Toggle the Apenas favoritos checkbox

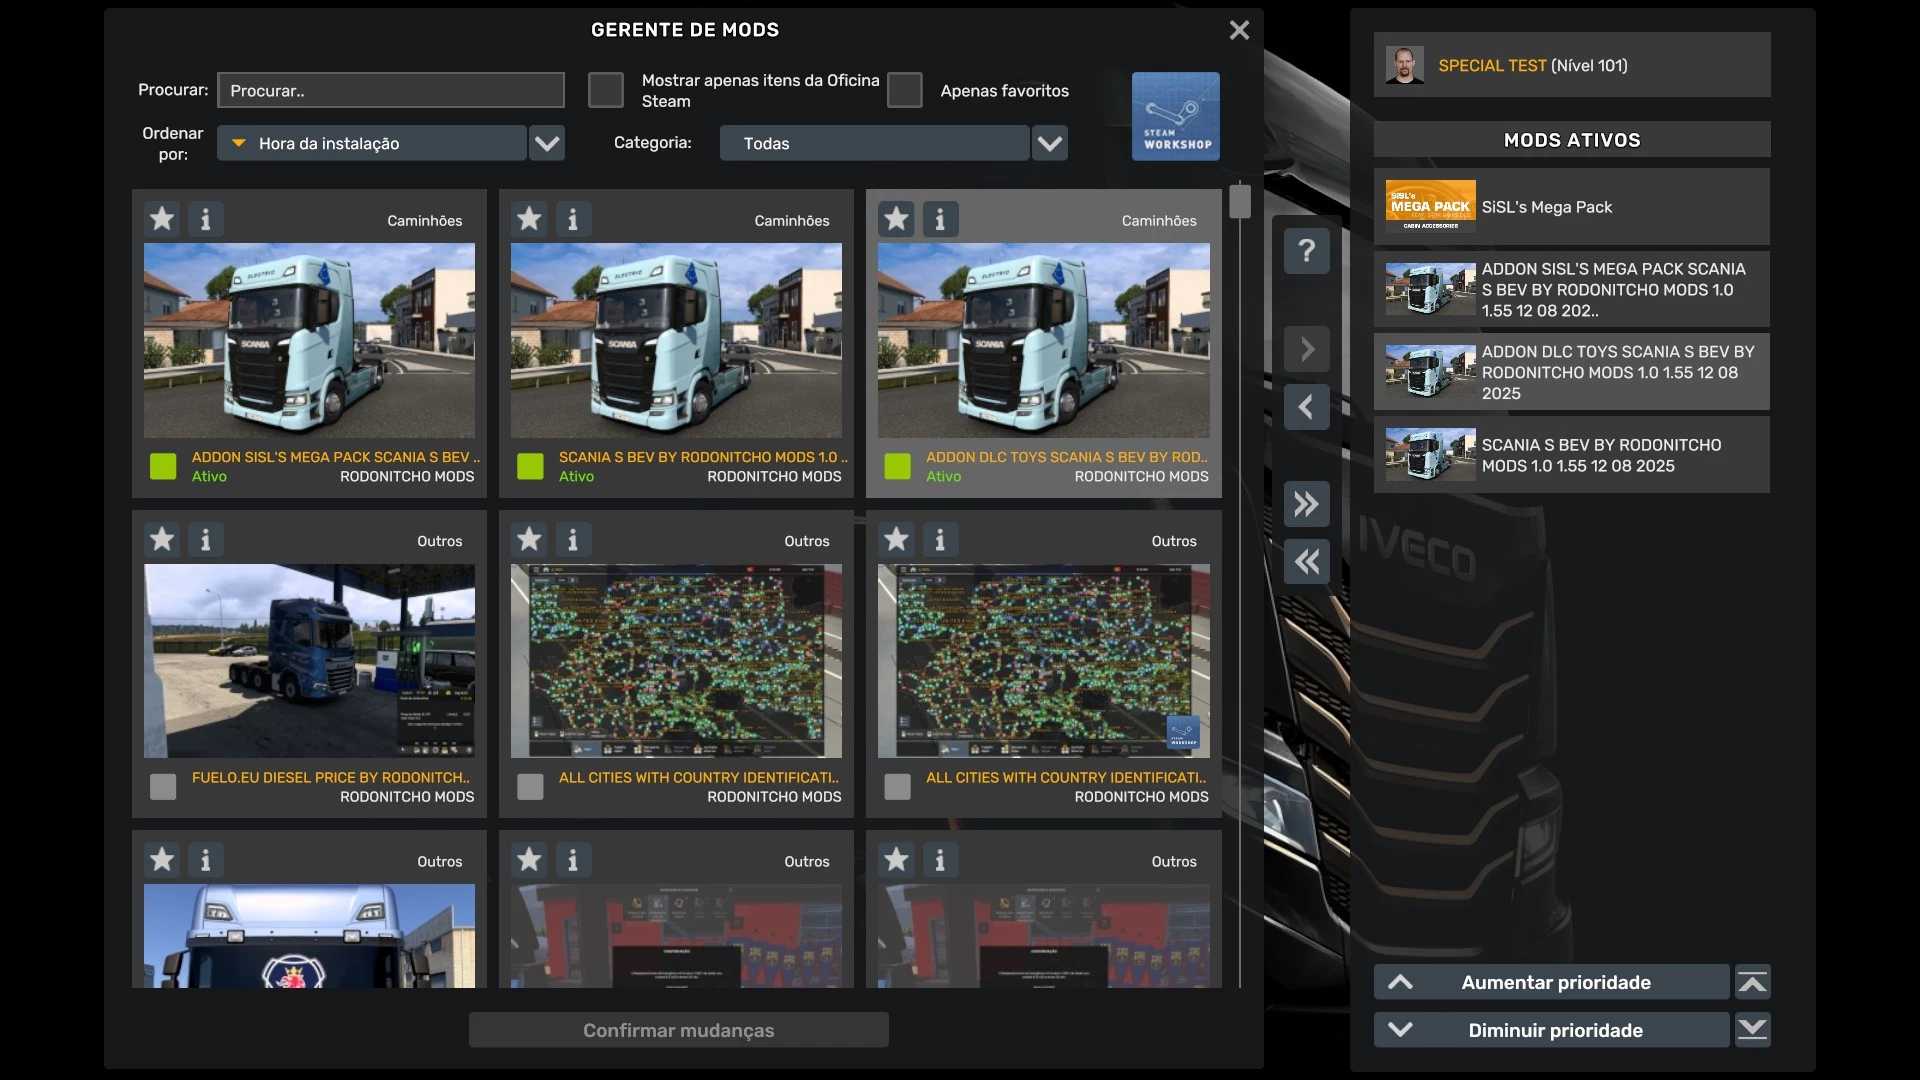(904, 90)
